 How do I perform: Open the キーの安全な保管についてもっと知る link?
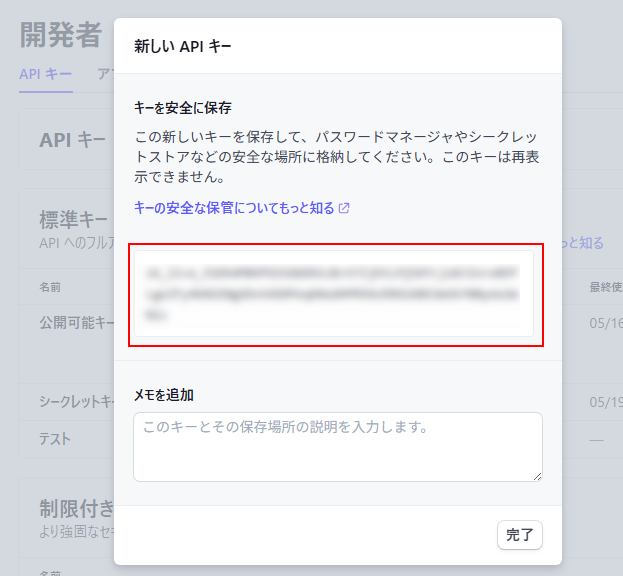(x=234, y=208)
